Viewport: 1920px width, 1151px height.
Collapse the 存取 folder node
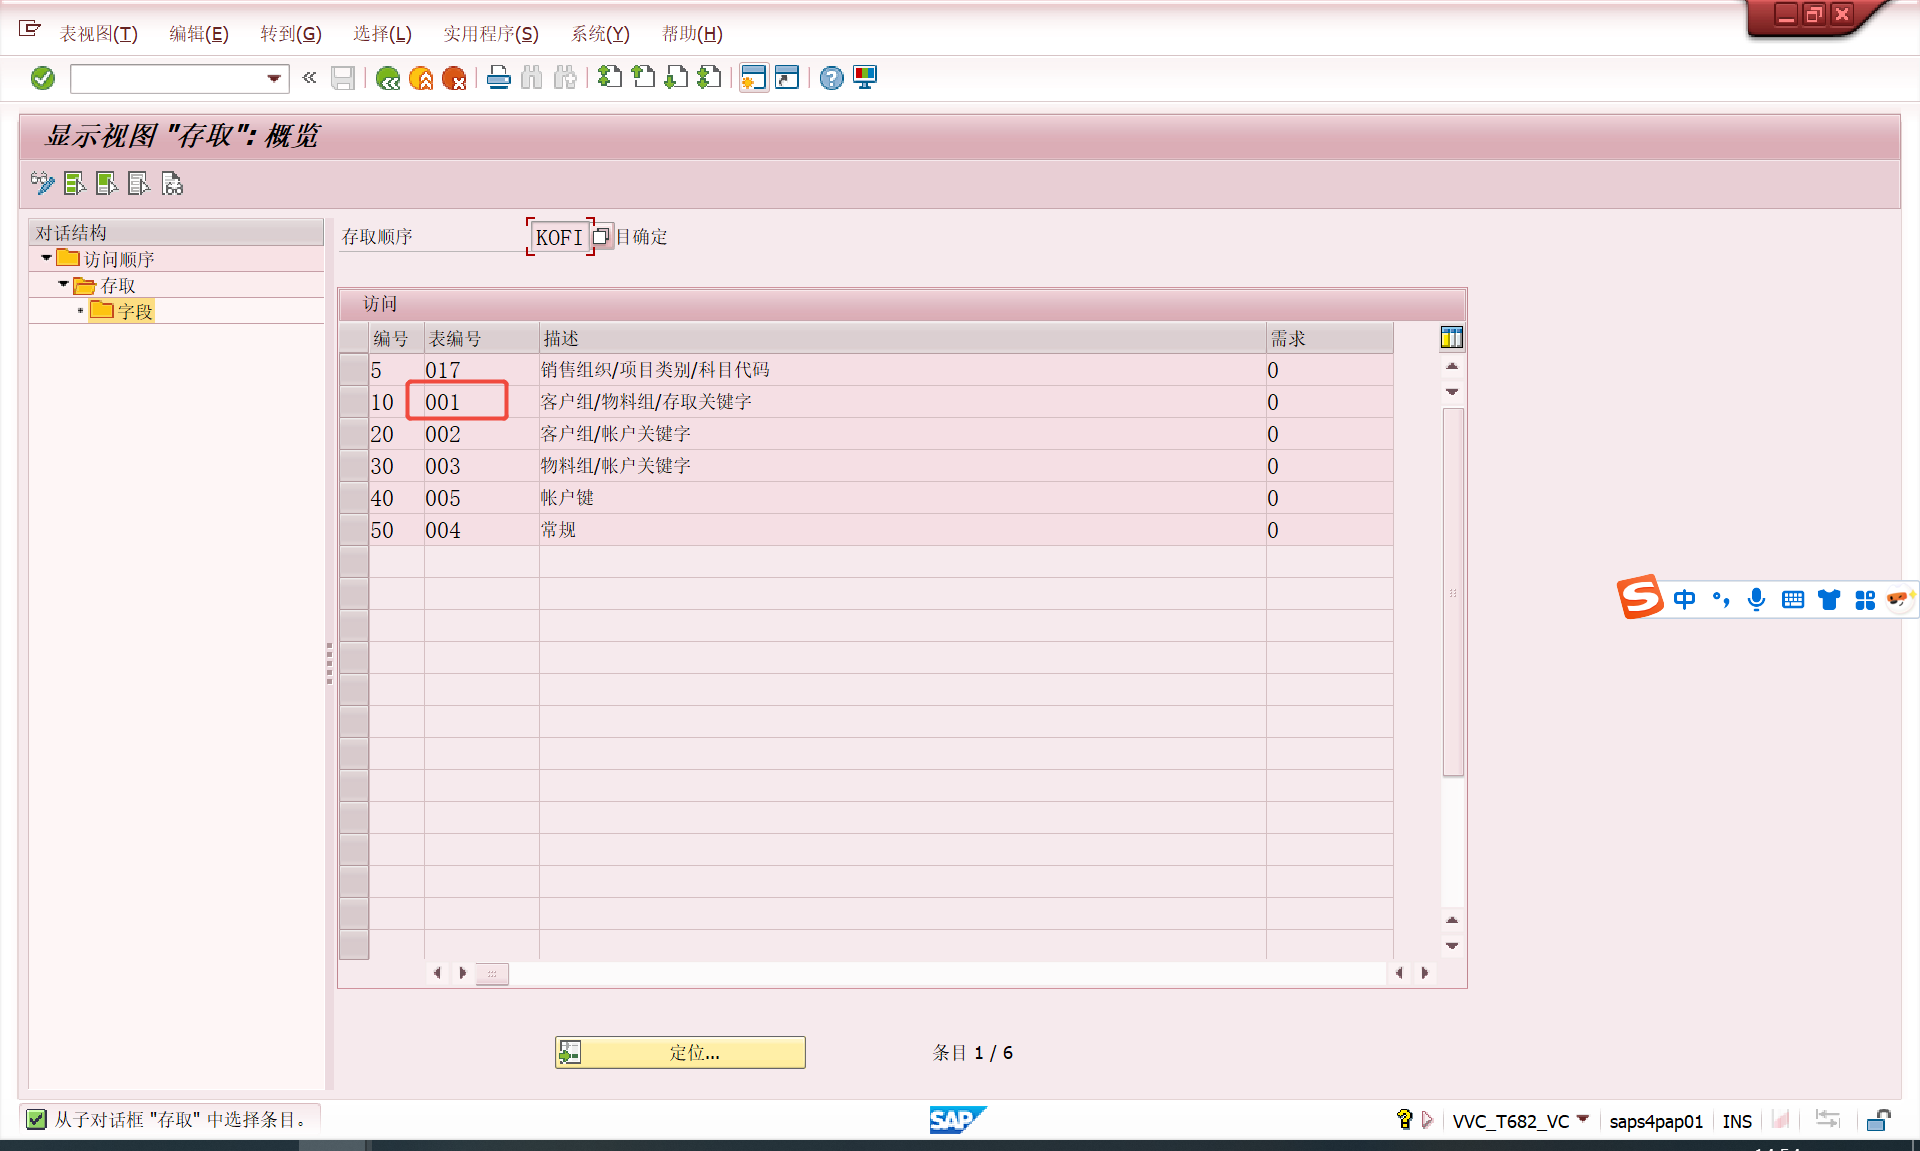[63, 285]
